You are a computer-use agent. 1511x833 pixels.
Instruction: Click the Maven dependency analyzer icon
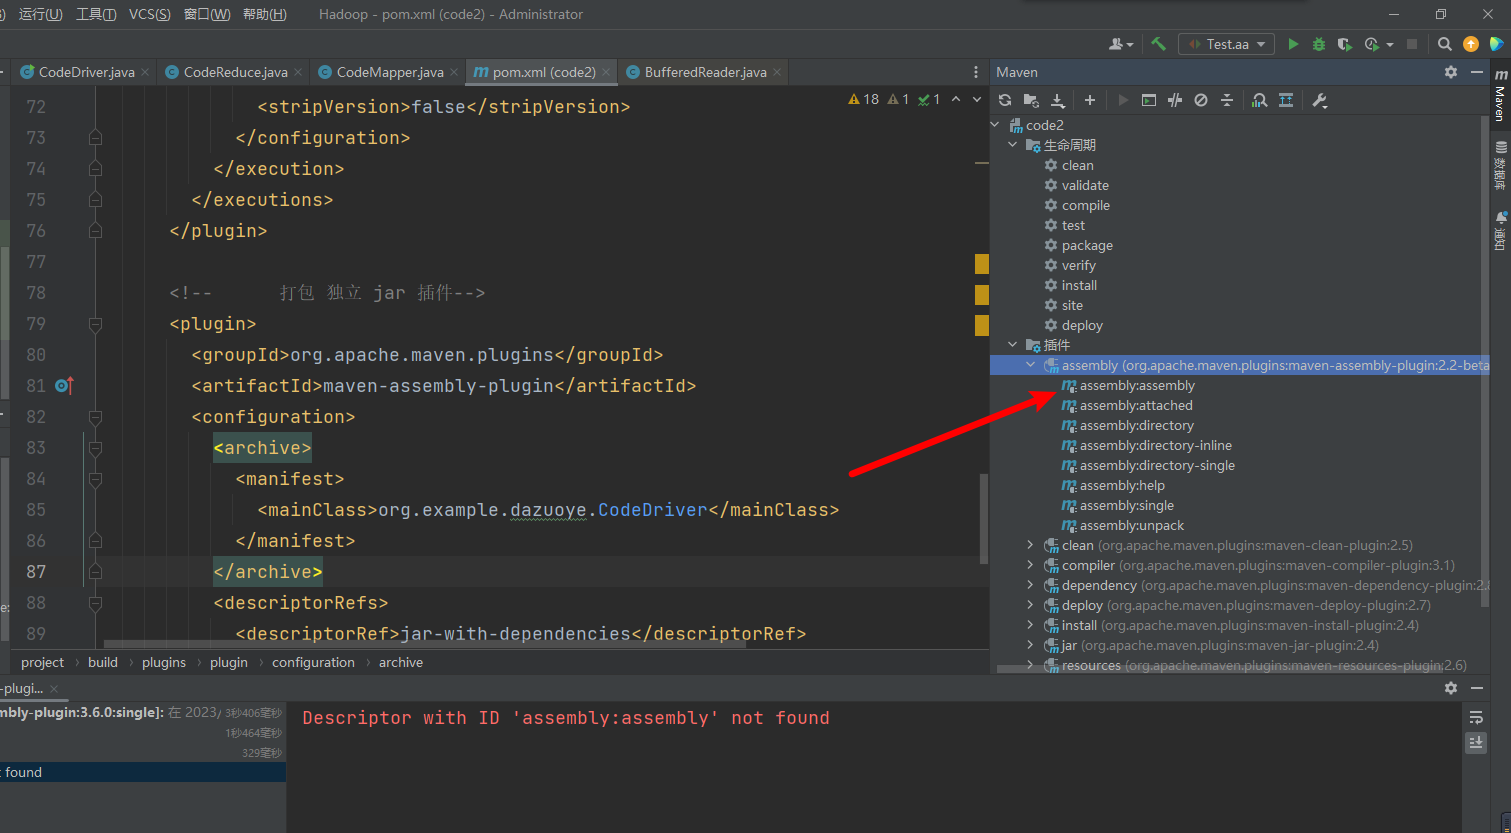click(1260, 100)
